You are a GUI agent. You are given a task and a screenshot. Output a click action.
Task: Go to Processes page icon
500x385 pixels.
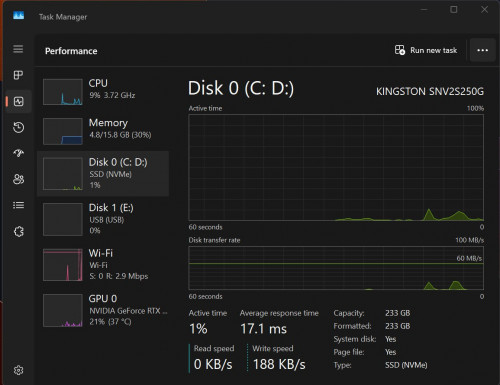coord(18,75)
